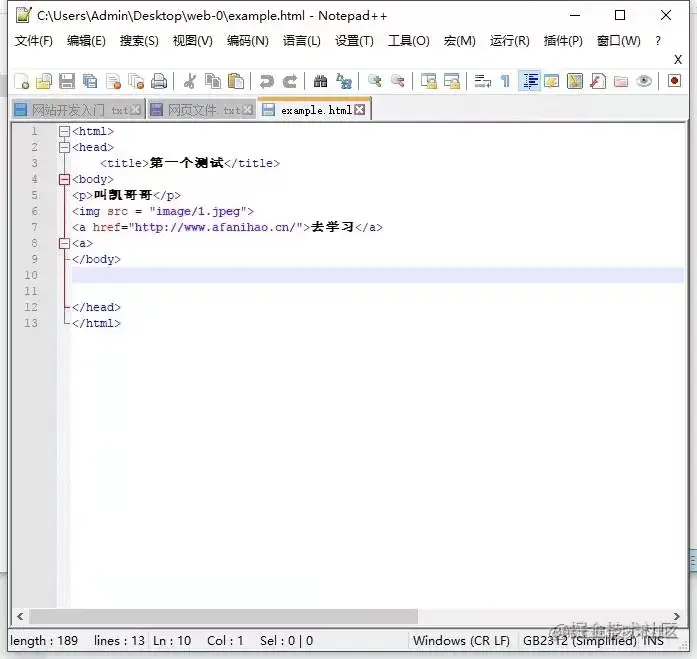Switch to the 网站开发入门.txt tab
The width and height of the screenshot is (697, 659).
[x=78, y=110]
